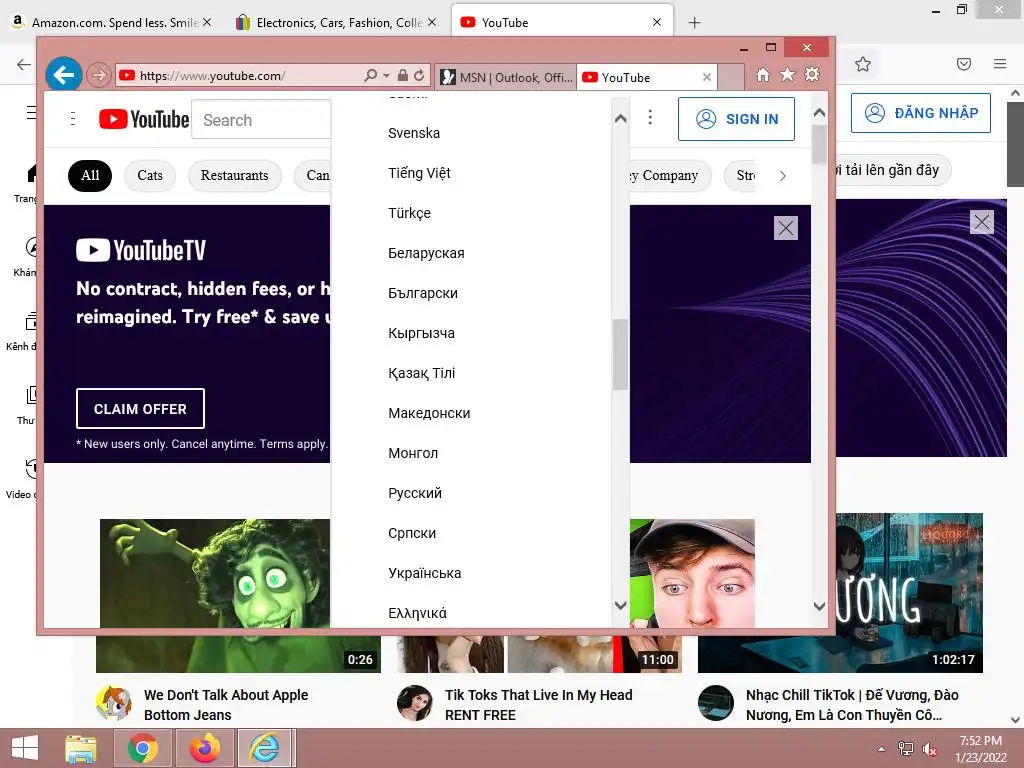Choose Български language
Screen dimensions: 1024x768
point(423,293)
